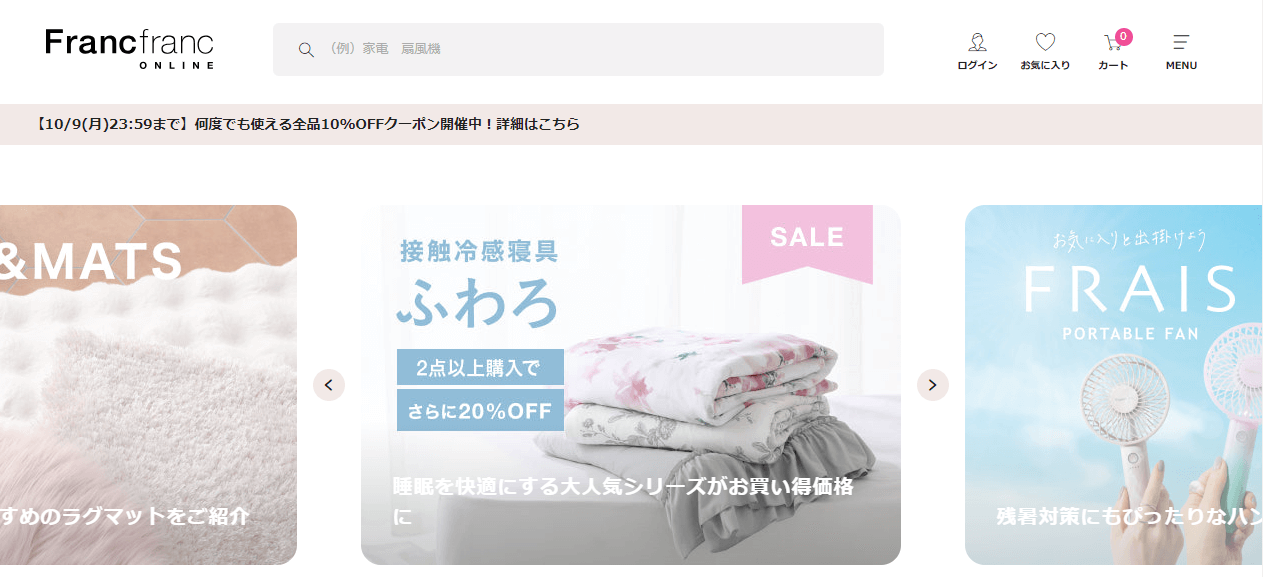Screen dimensions: 1263x577
Task: Click the Francfranc ONLINE logo
Action: 130,49
